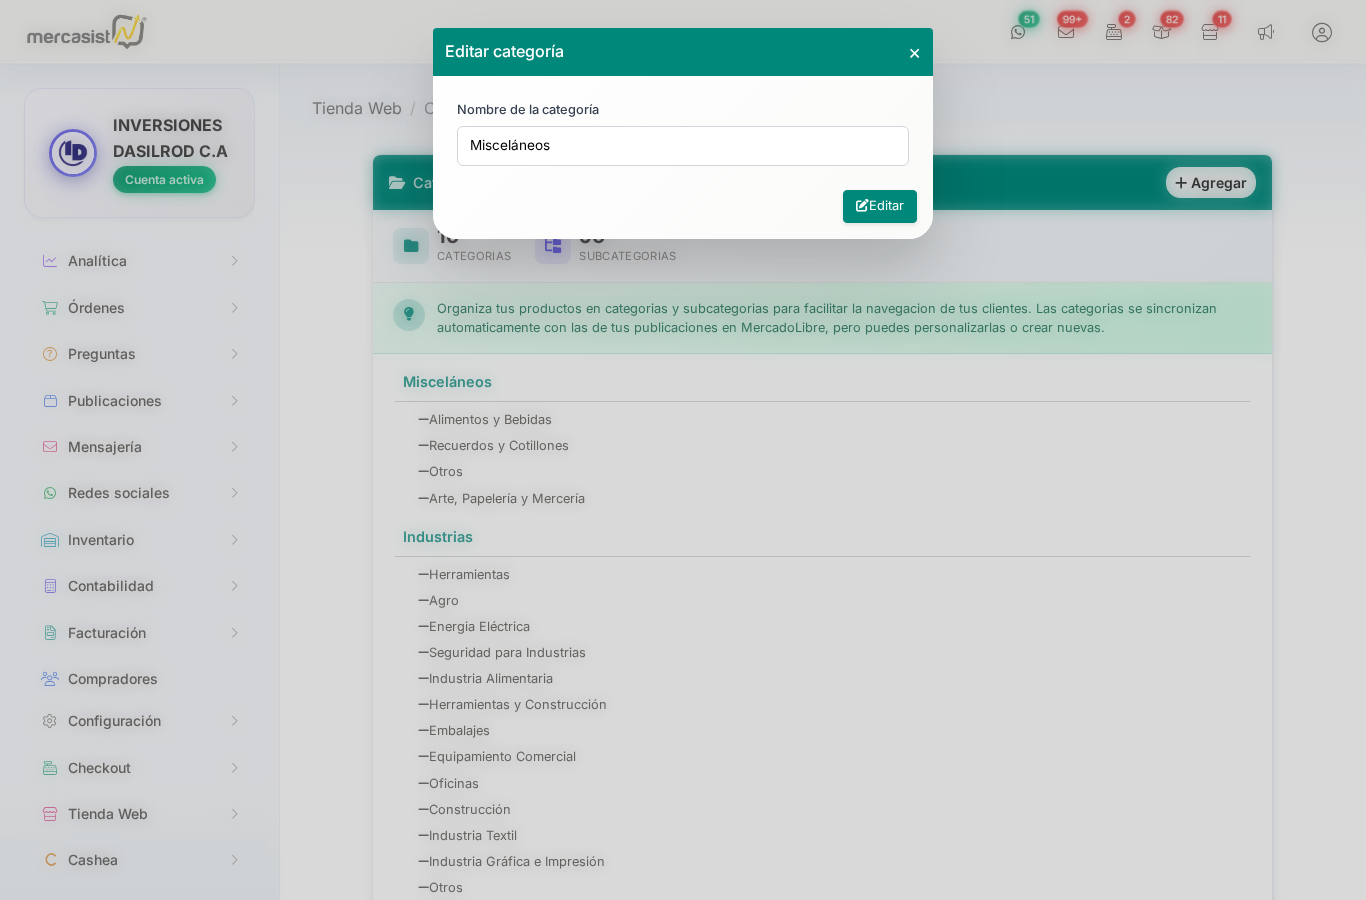Expand the Órdenes menu chevron
This screenshot has height=900, width=1366.
coord(234,308)
